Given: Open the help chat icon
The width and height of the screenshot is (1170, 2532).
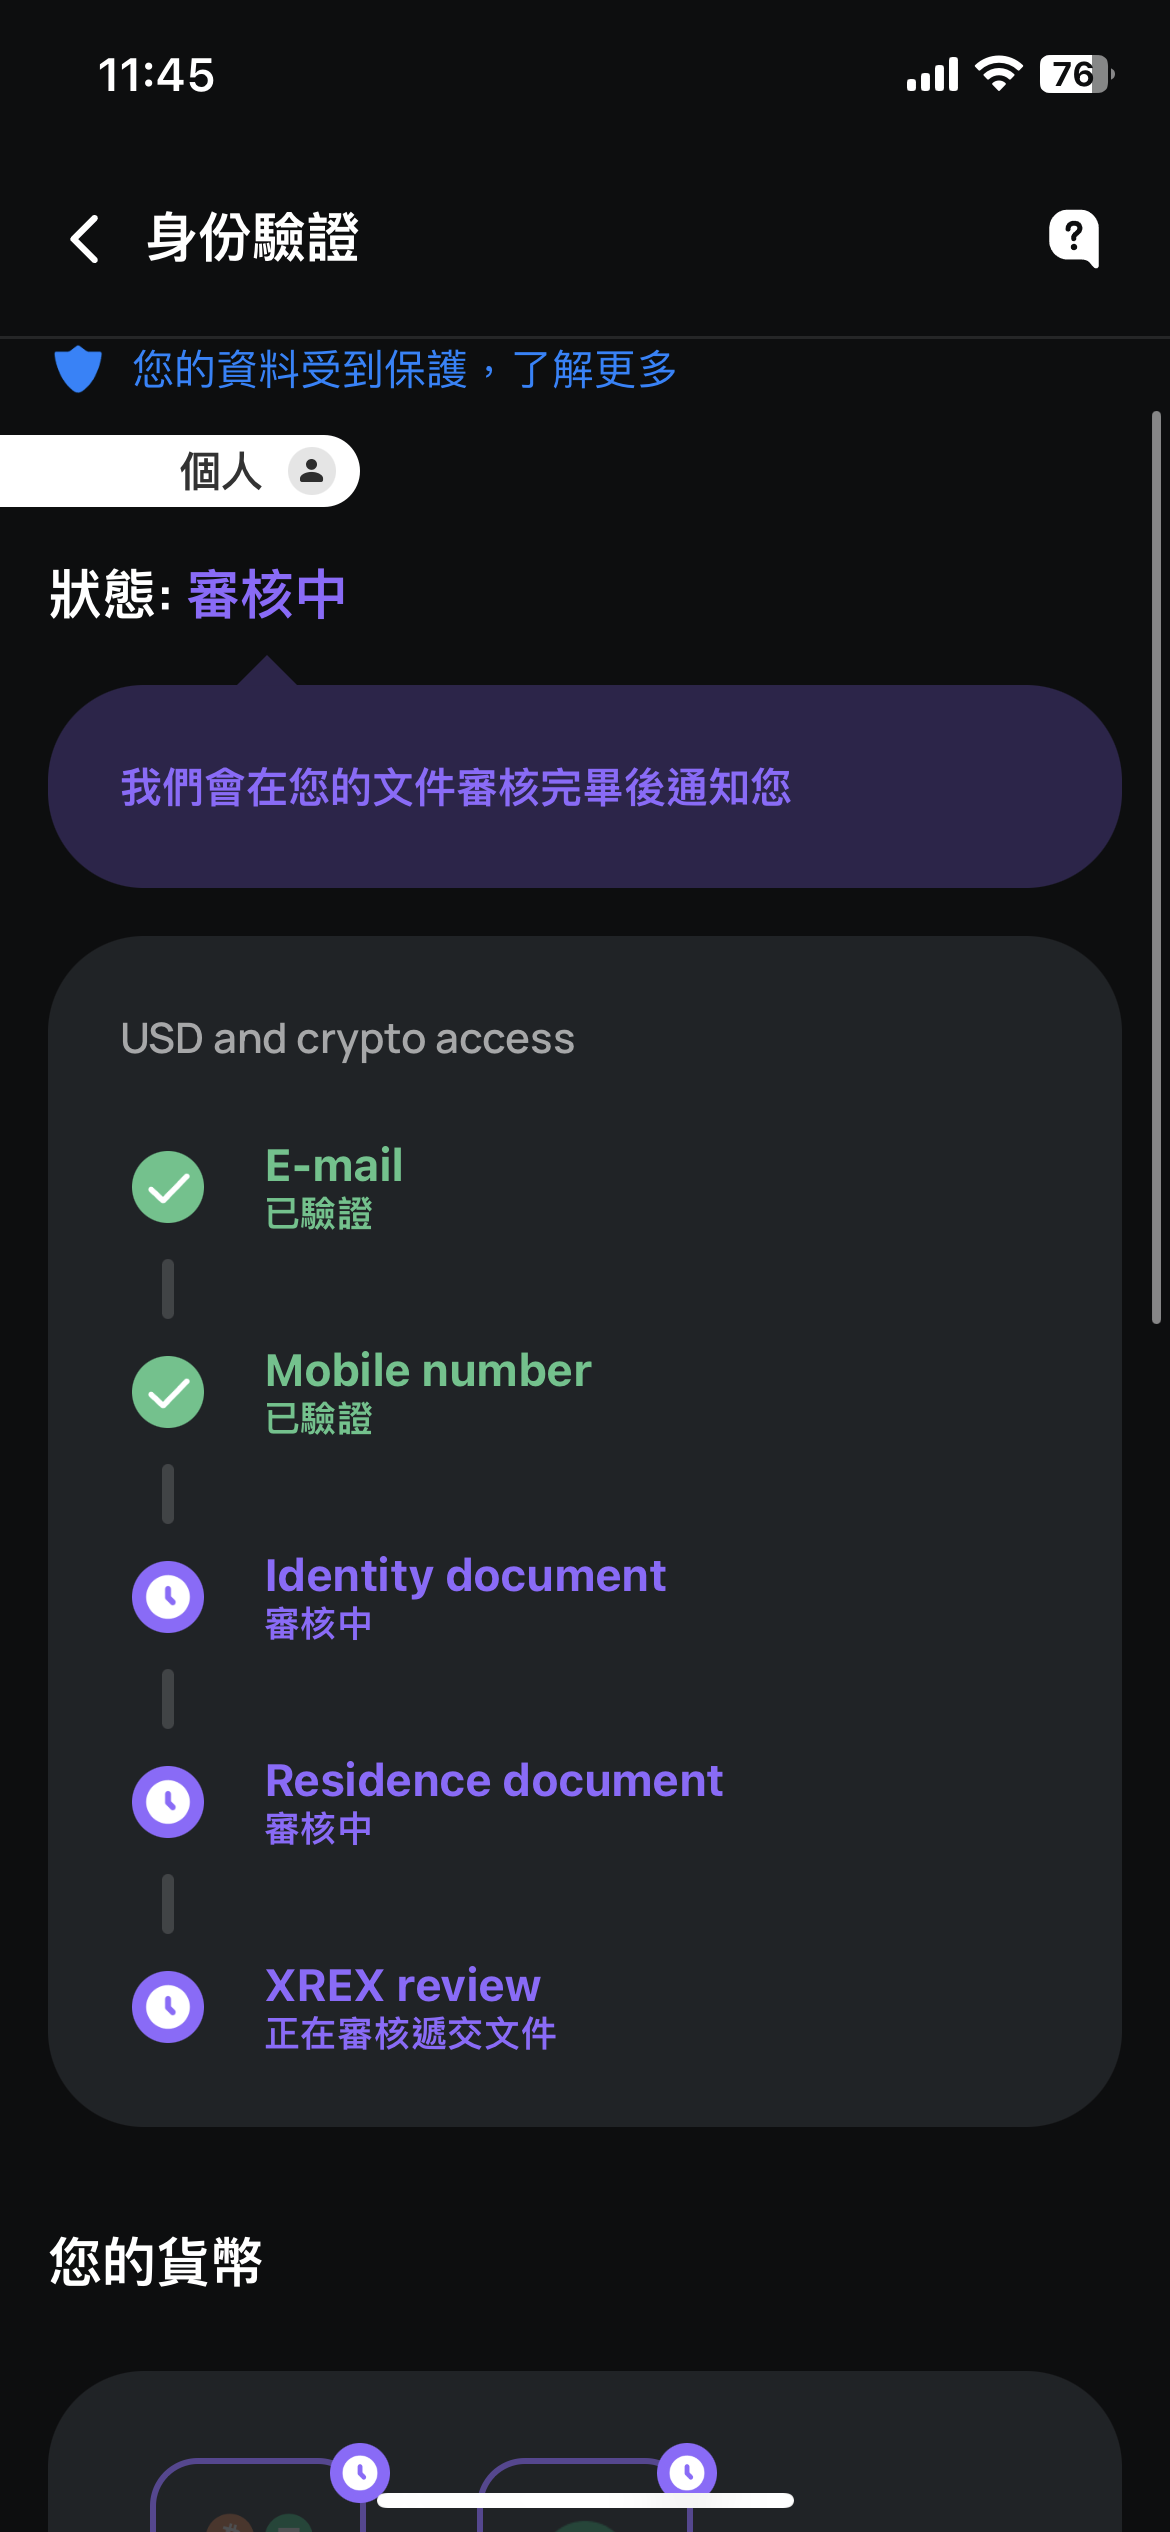Looking at the screenshot, I should 1073,238.
